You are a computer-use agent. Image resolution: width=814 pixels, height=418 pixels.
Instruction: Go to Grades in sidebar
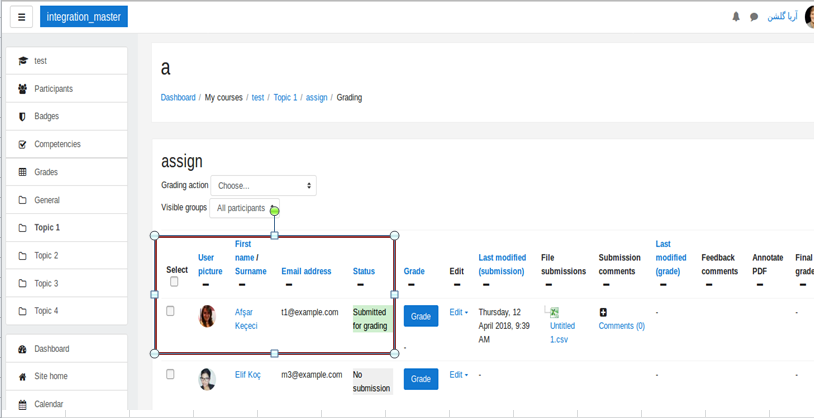66,172
